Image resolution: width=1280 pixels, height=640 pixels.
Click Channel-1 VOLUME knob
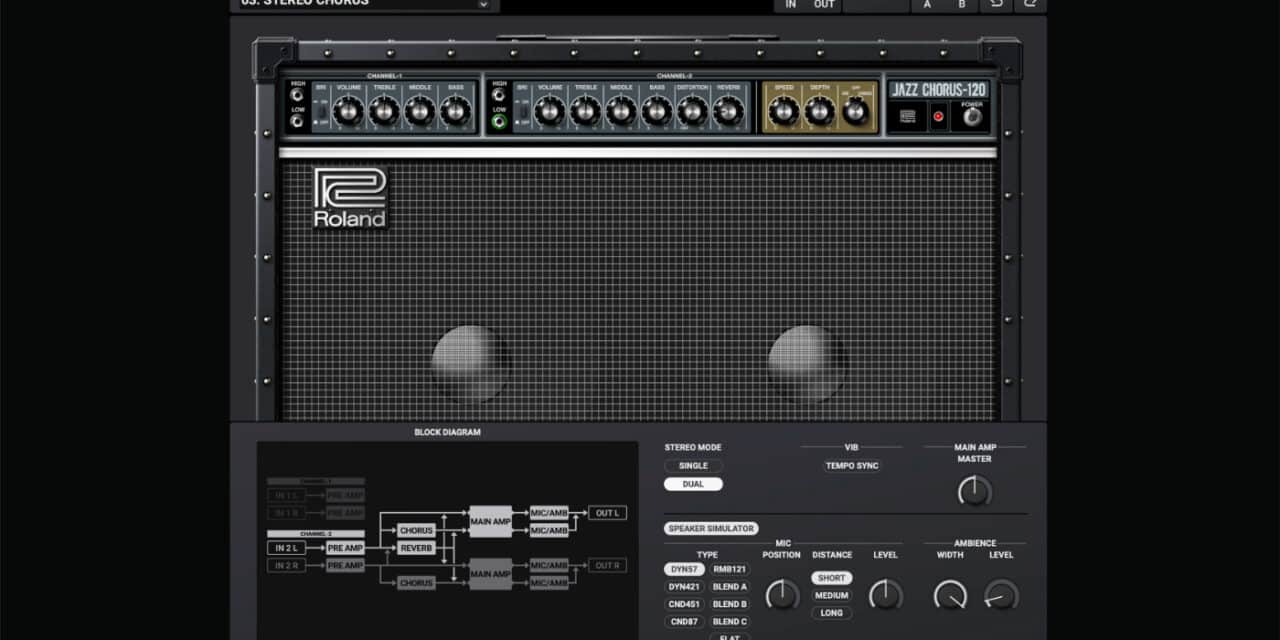(348, 110)
